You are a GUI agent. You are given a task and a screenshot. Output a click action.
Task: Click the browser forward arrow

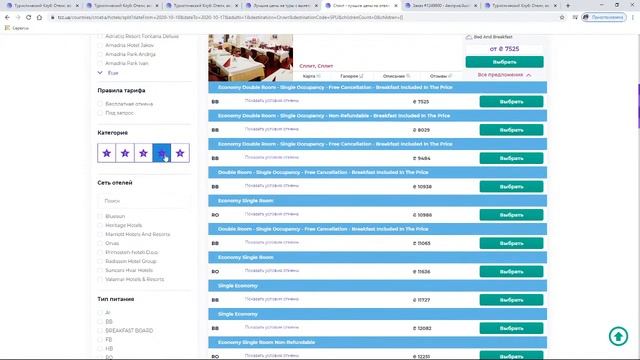18,18
